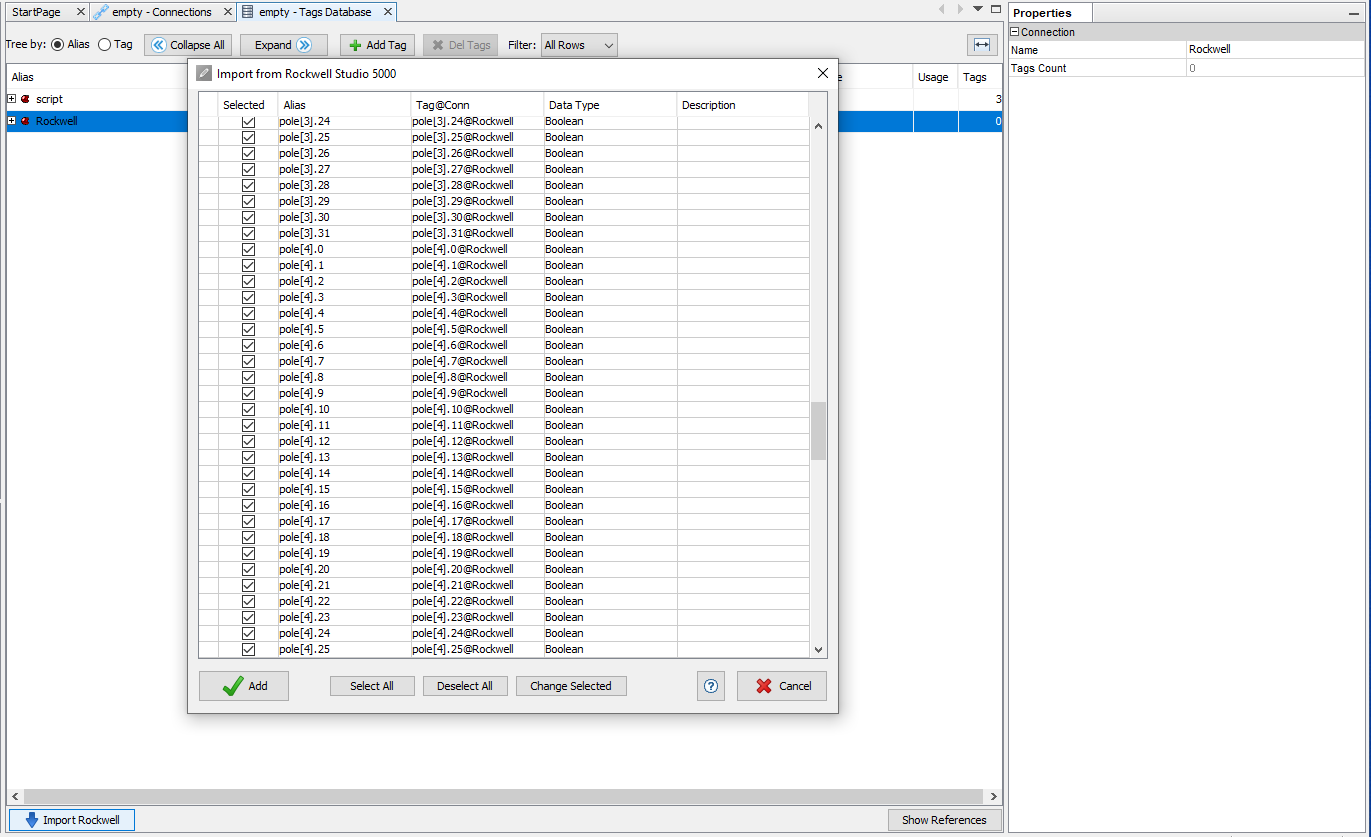The height and width of the screenshot is (837, 1371).
Task: Collapse the Connection properties section
Action: [1015, 32]
